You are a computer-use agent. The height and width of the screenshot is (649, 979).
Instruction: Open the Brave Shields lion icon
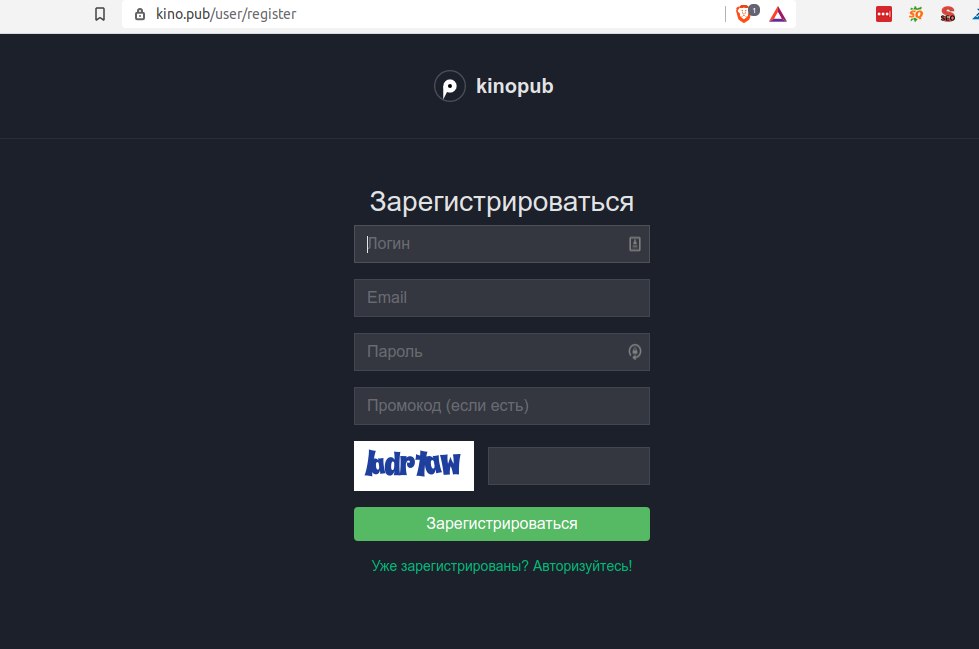(744, 14)
